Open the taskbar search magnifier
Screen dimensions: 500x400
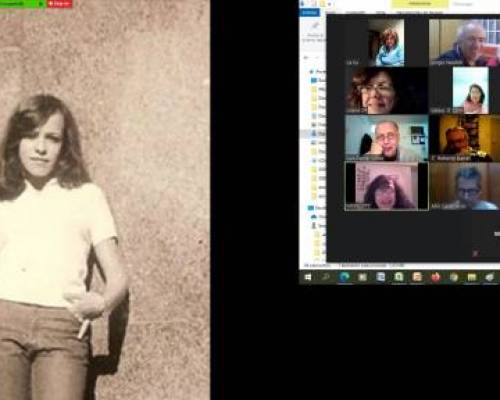click(x=326, y=277)
